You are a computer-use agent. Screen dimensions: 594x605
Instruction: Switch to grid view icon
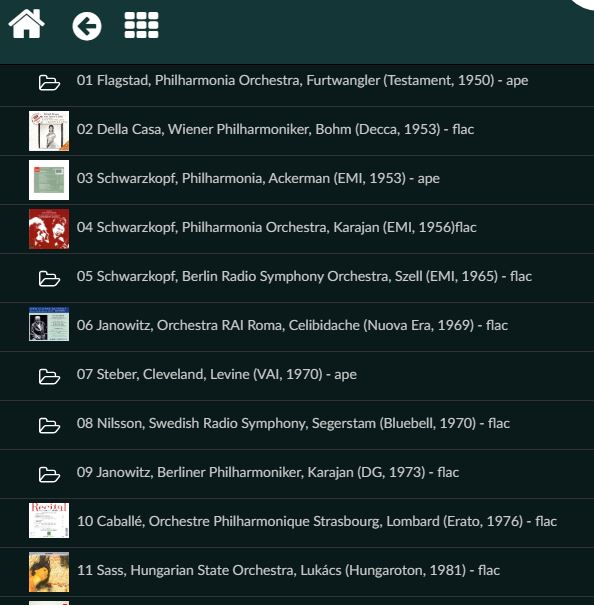point(141,25)
